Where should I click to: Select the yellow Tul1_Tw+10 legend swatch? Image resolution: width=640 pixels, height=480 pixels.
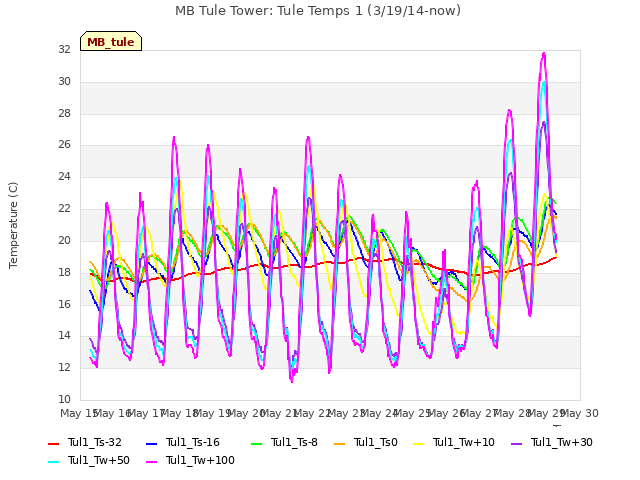pos(419,443)
